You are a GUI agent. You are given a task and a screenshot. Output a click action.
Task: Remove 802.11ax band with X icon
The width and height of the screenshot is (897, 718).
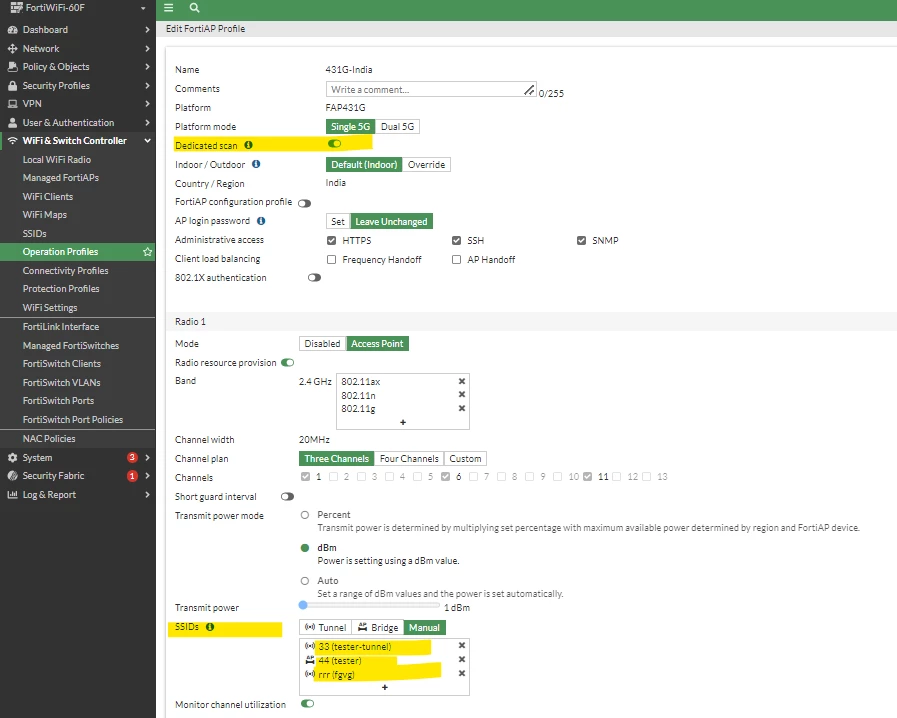pos(462,381)
